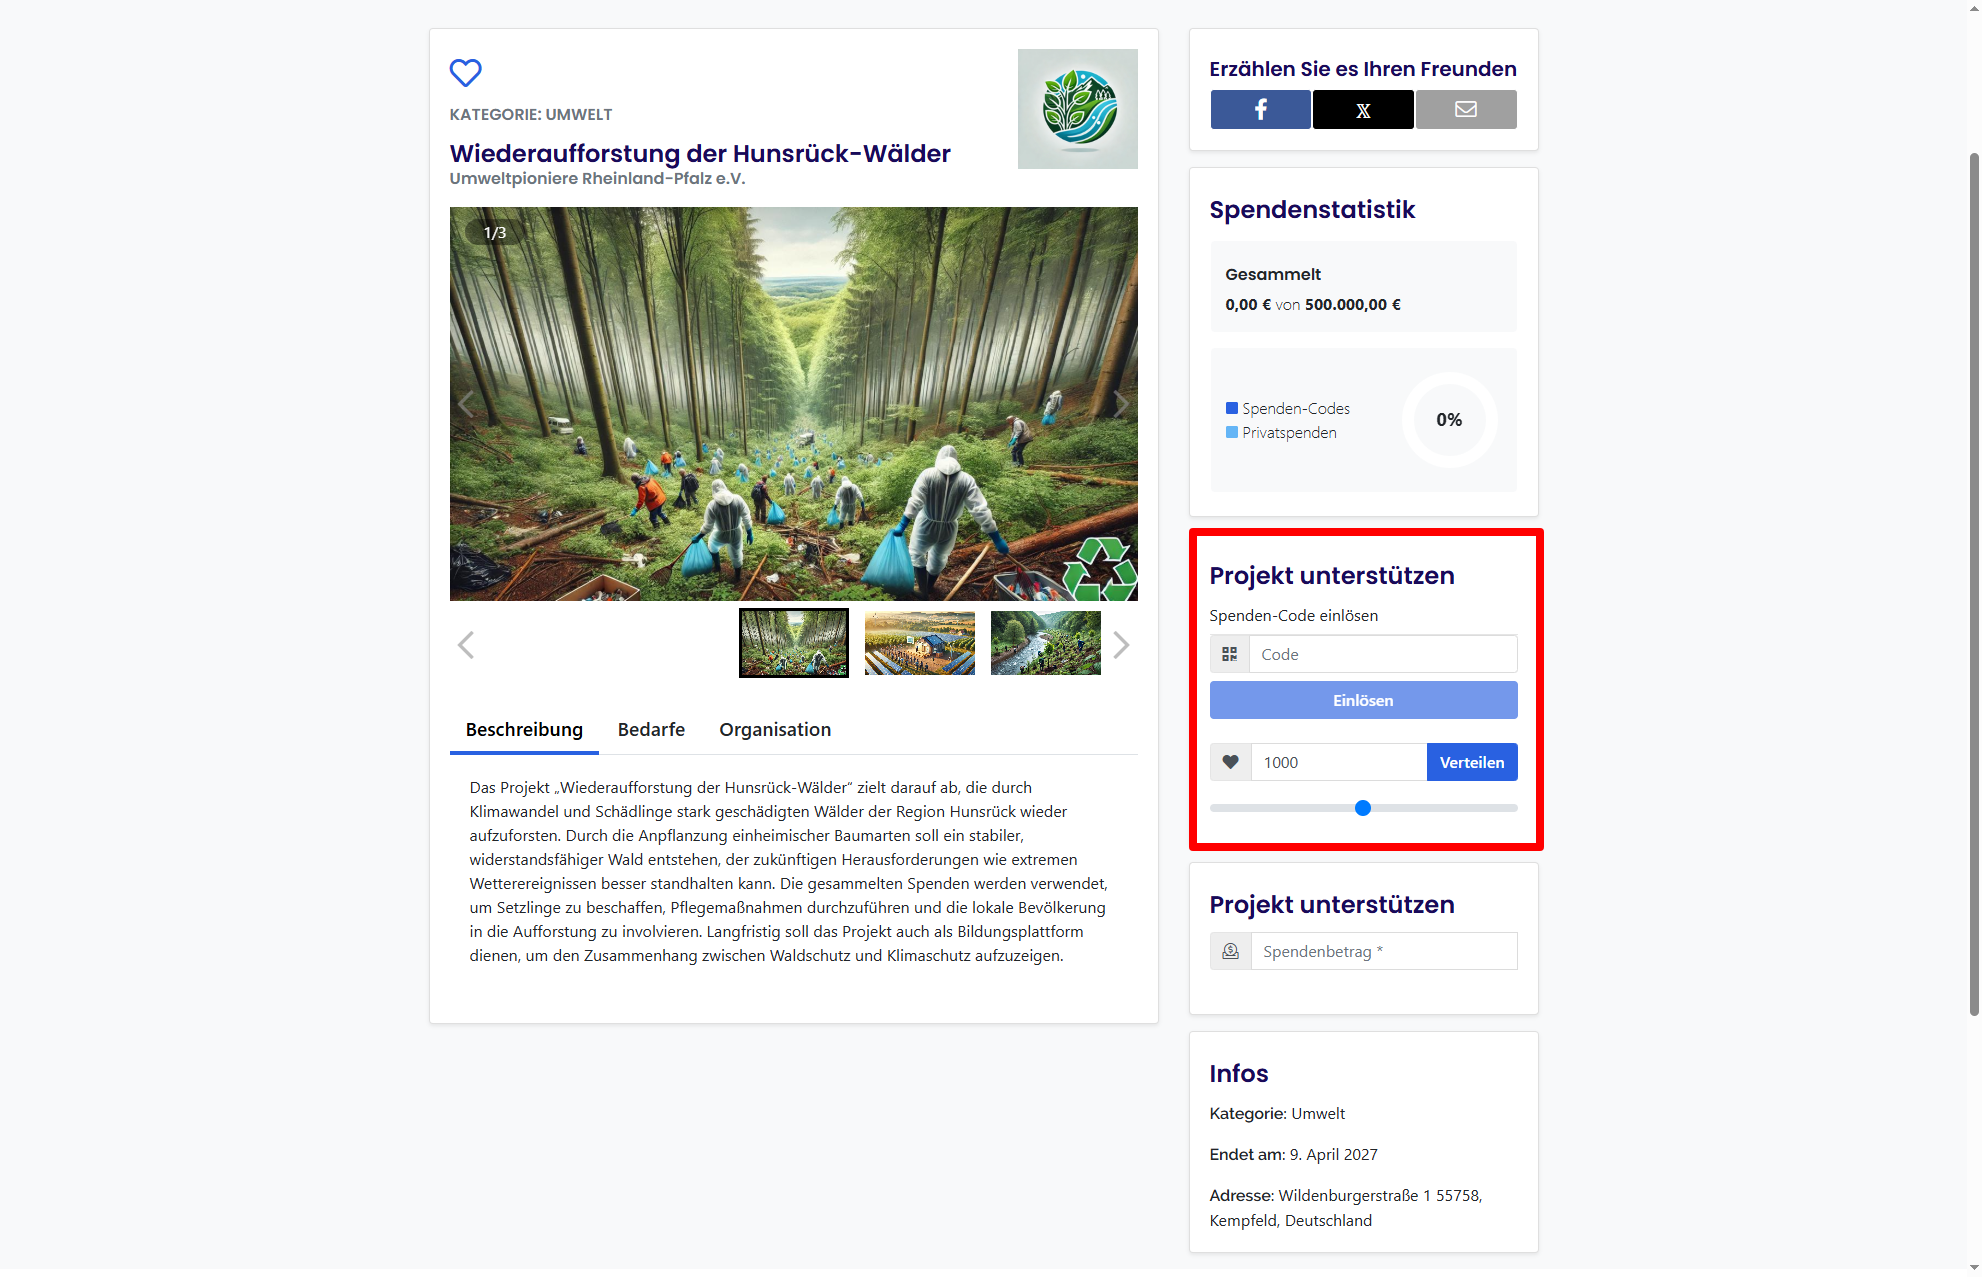
Task: Focus the Spenden-Code input field
Action: pyautogui.click(x=1382, y=654)
